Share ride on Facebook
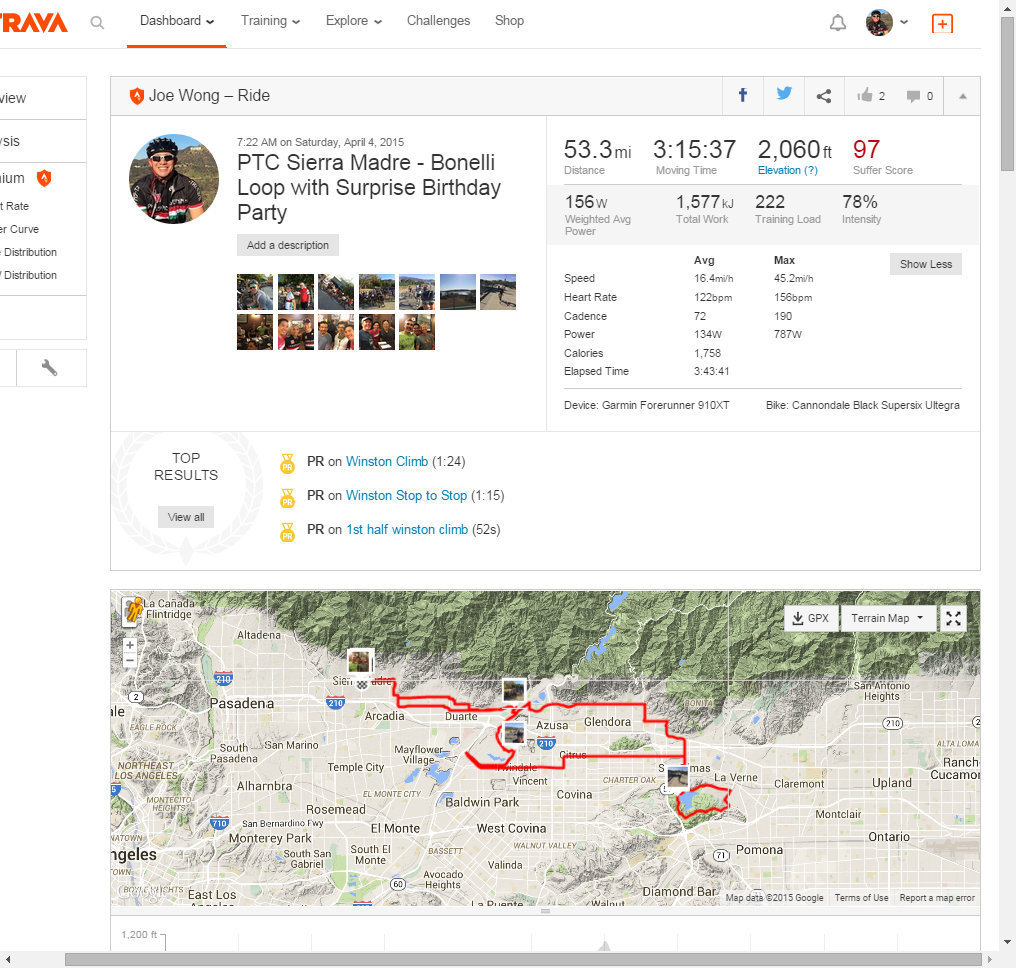 [743, 96]
